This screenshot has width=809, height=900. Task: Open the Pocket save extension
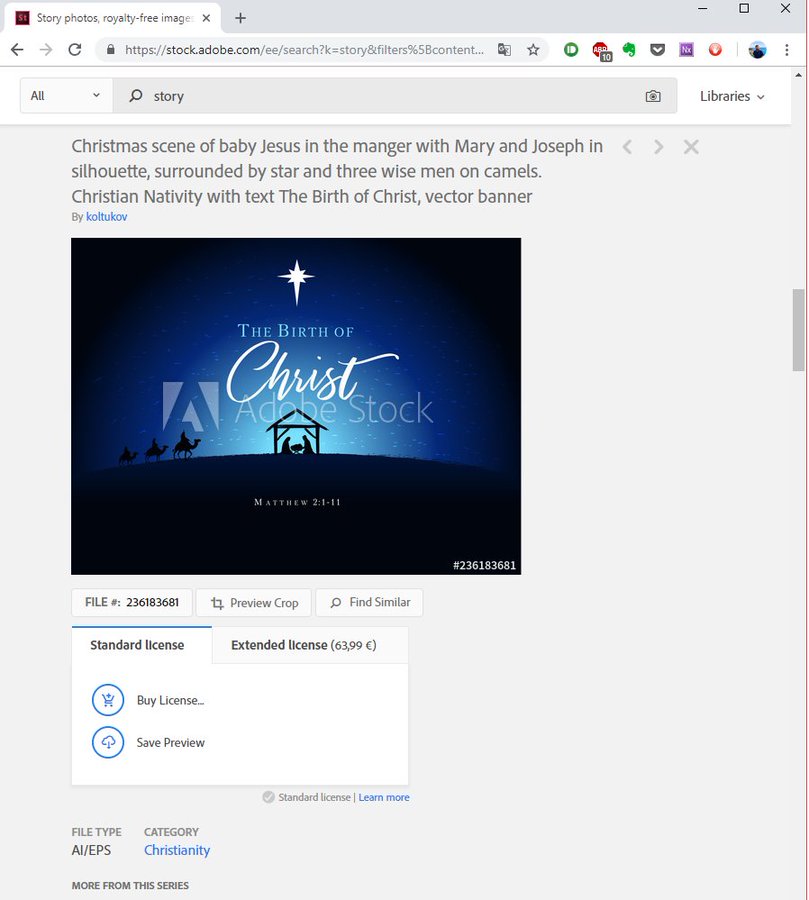(657, 50)
